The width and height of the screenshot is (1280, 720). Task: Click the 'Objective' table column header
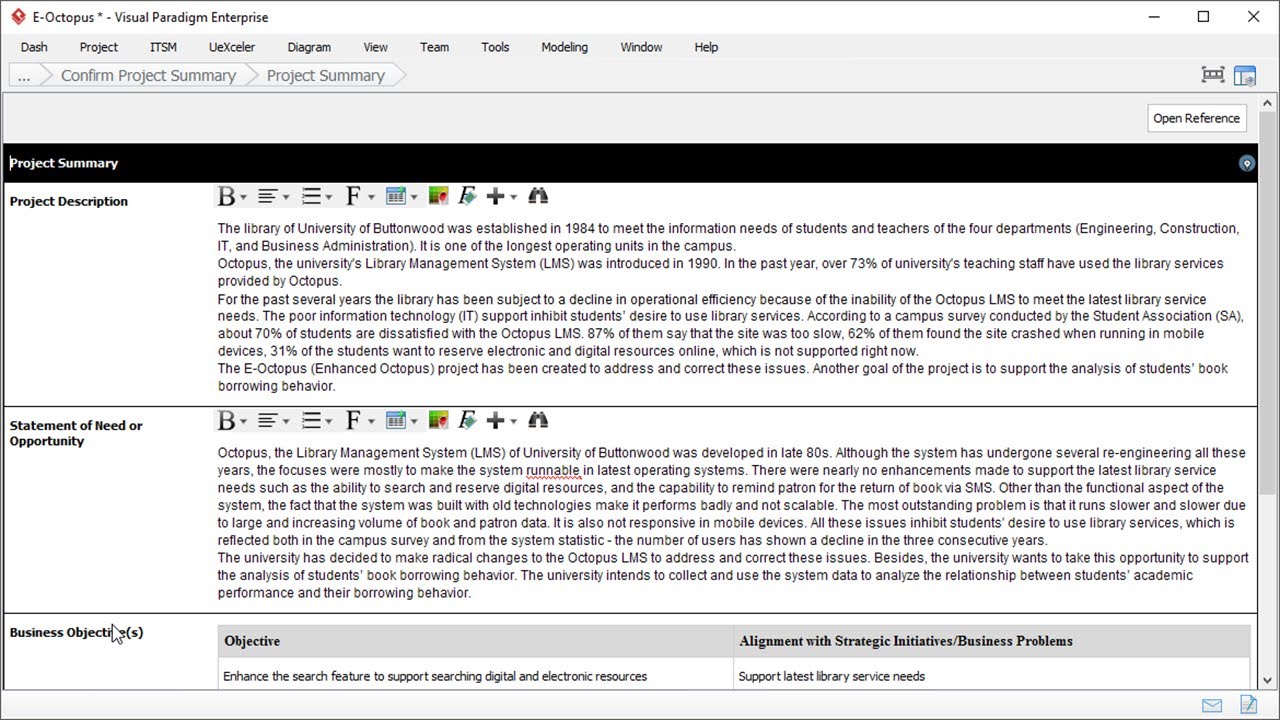476,641
